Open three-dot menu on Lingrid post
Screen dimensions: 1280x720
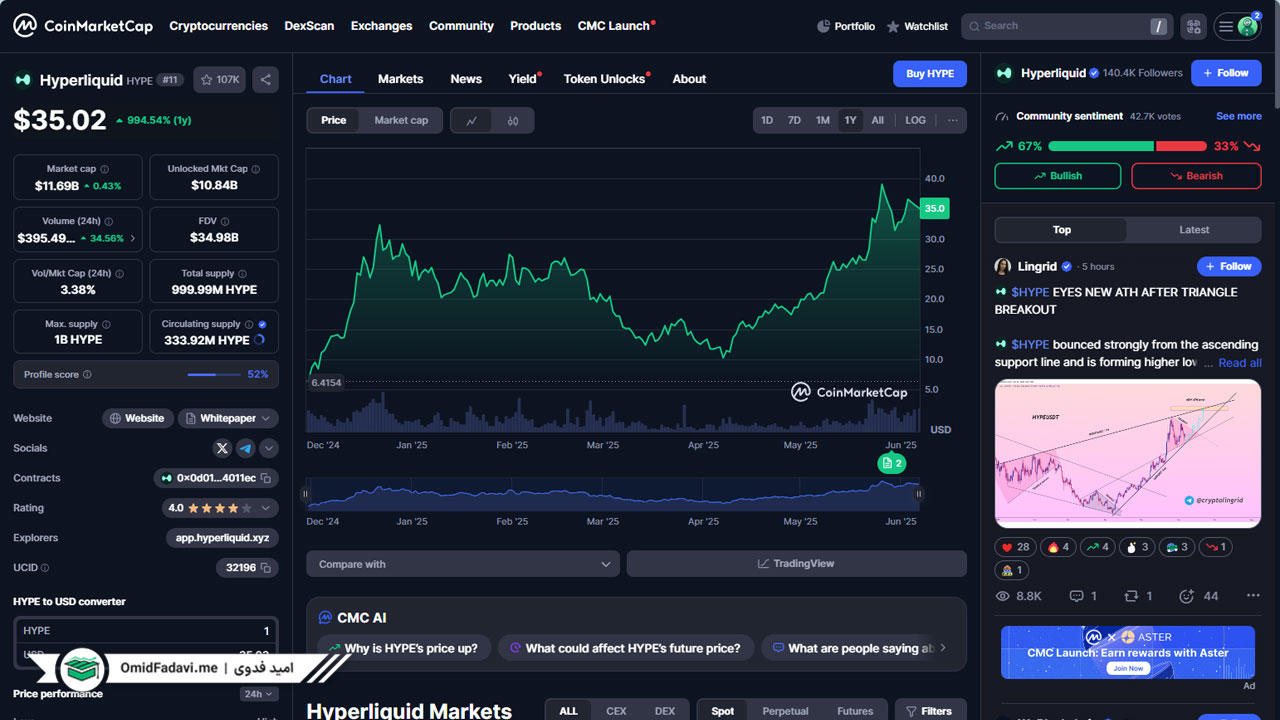[1253, 596]
